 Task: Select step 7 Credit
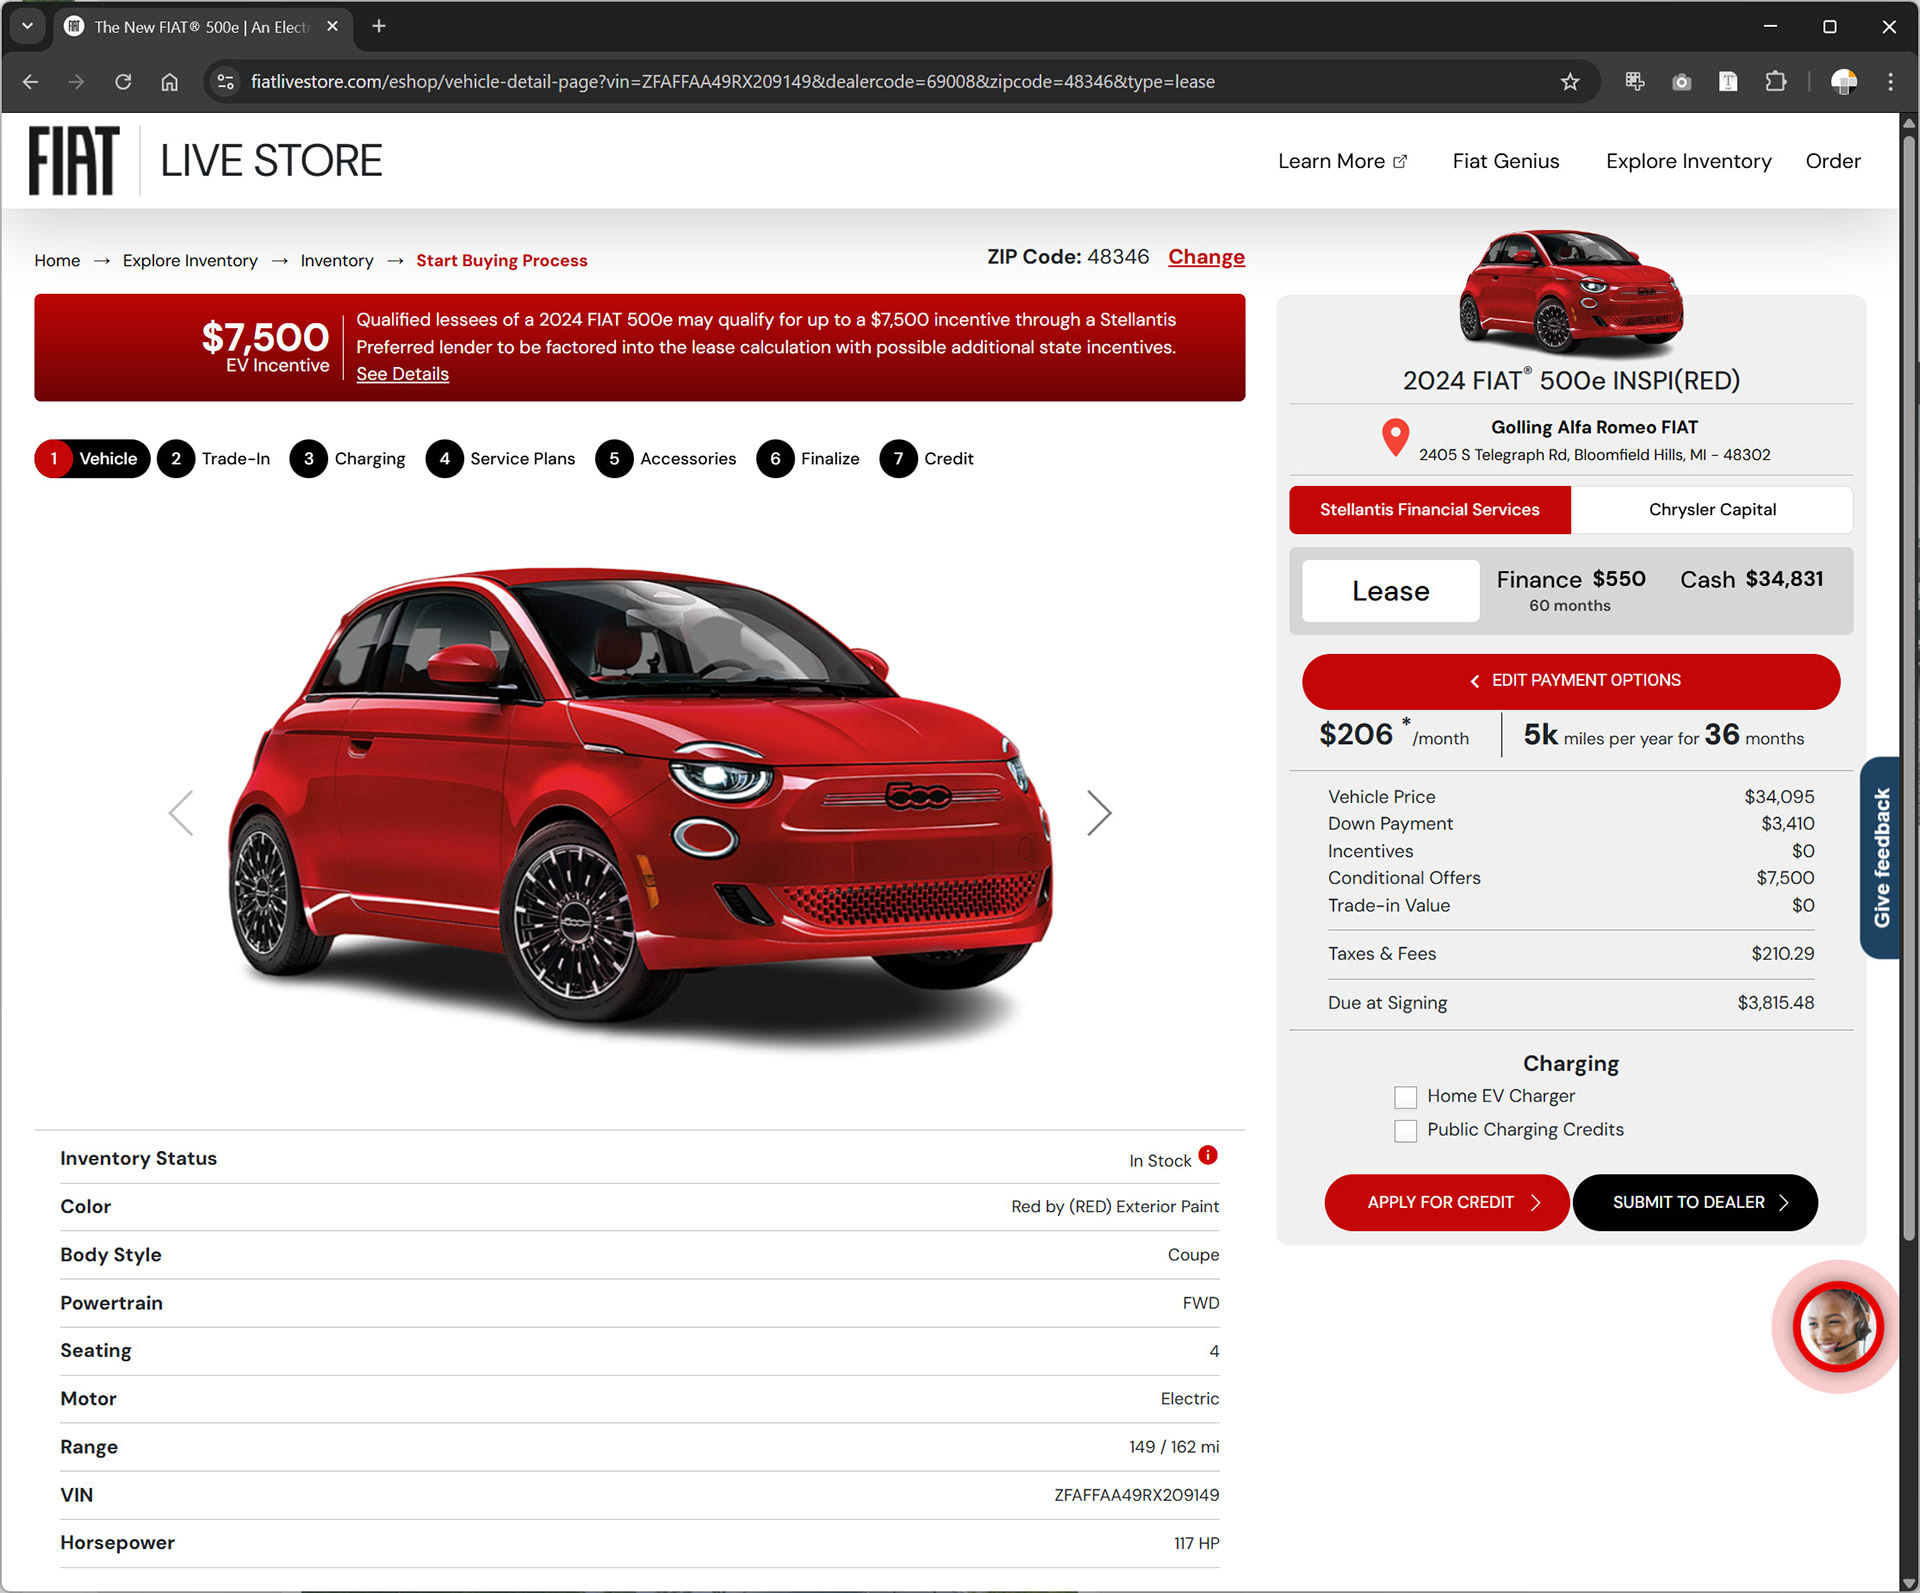(927, 459)
